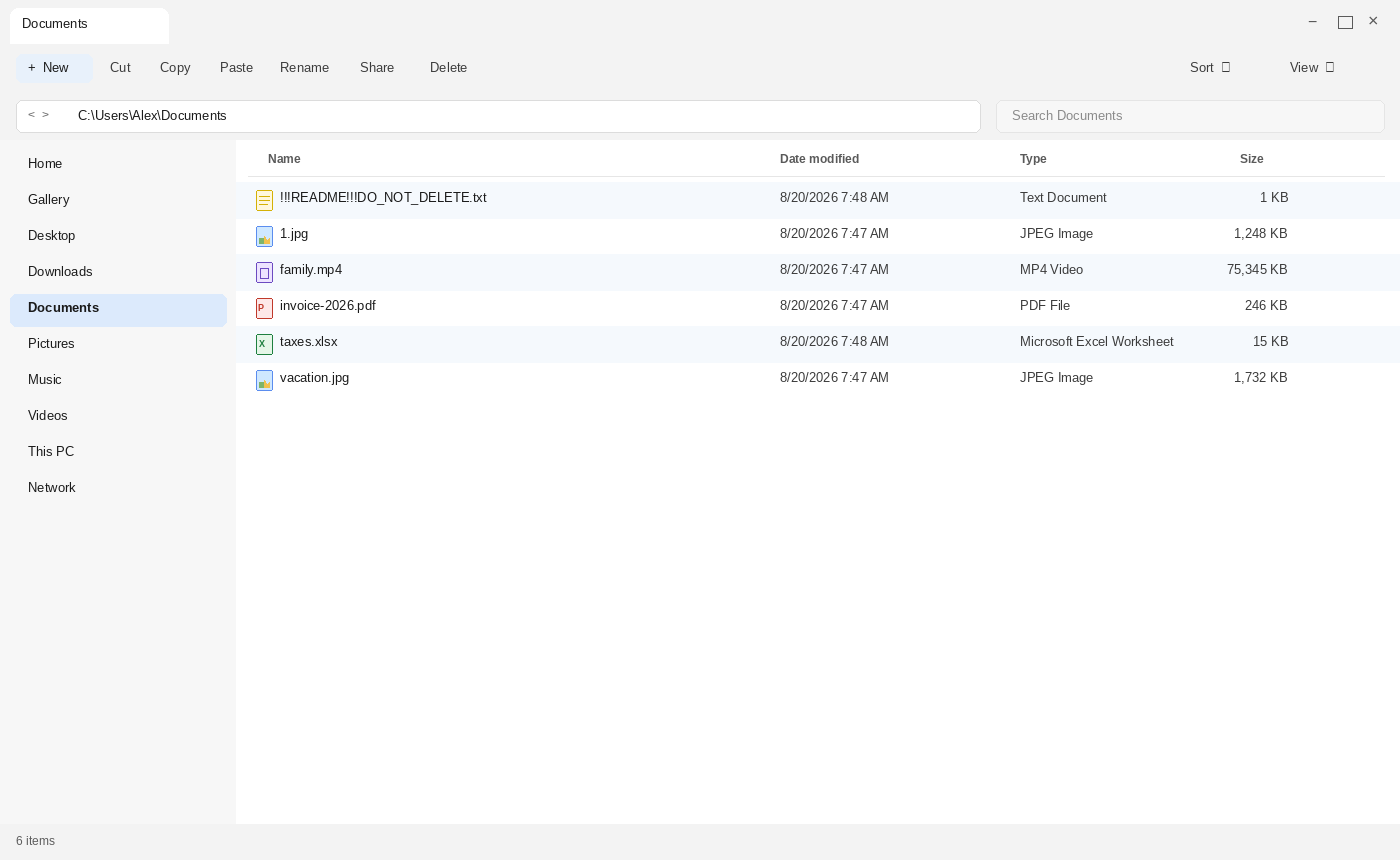Open Gallery in the sidebar
The width and height of the screenshot is (1400, 860).
pos(118,200)
